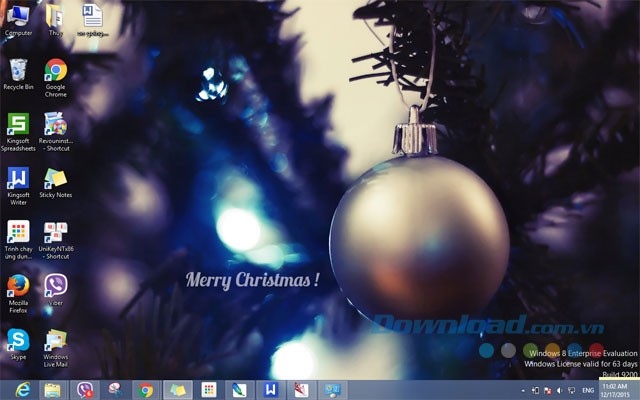Open Kingsoft Spreadsheets from the desktop
This screenshot has width=640, height=400.
tap(18, 131)
